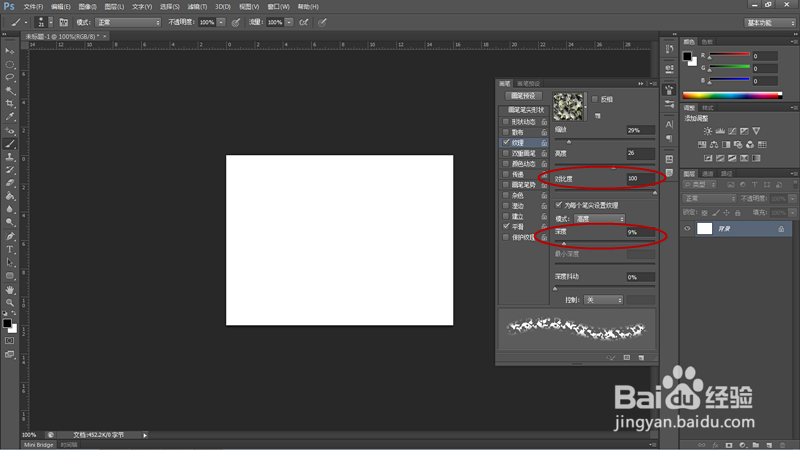Open the brush preset picker arrow
Image resolution: width=800 pixels, height=450 pixels.
pyautogui.click(x=51, y=22)
